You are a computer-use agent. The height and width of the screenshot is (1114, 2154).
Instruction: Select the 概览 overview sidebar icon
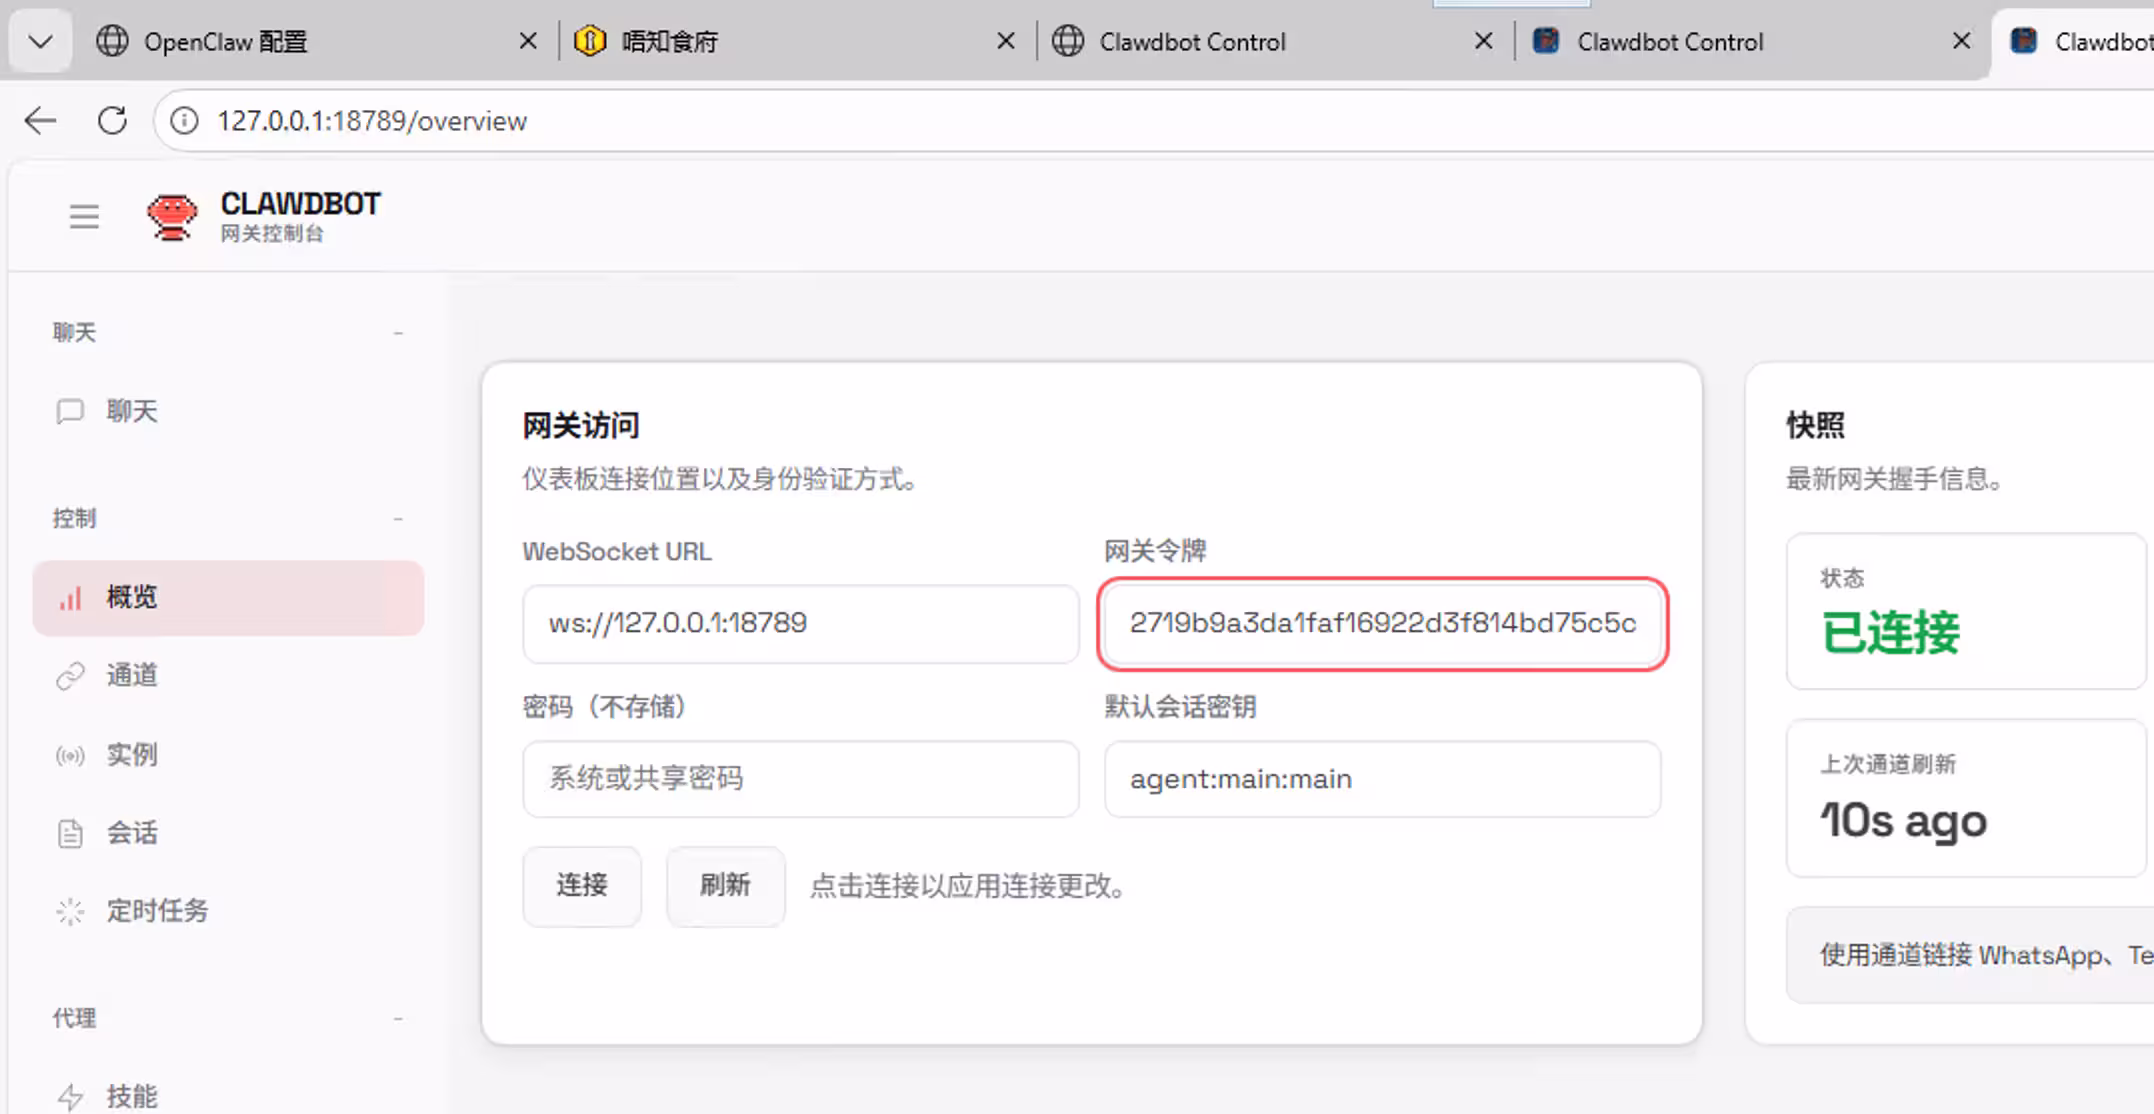69,597
